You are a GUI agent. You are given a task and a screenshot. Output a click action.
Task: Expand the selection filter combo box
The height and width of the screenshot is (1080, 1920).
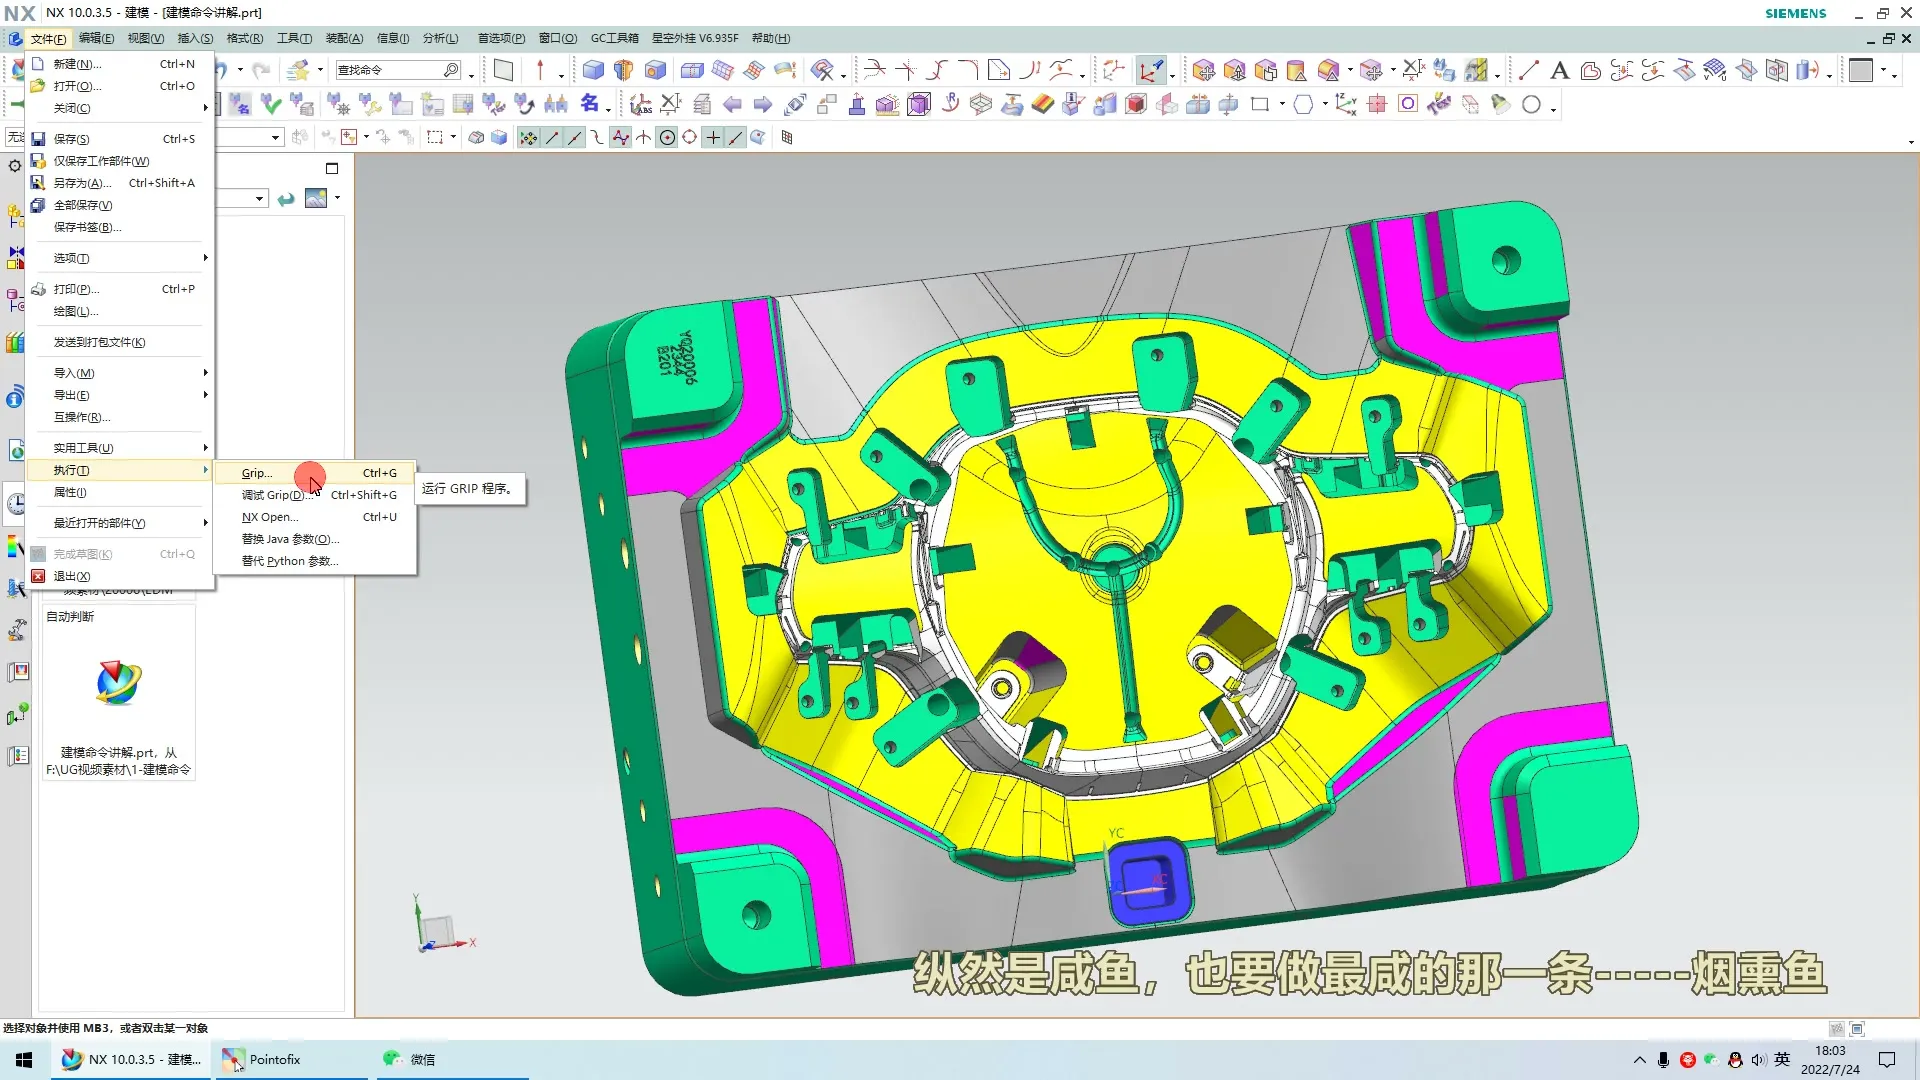(275, 138)
